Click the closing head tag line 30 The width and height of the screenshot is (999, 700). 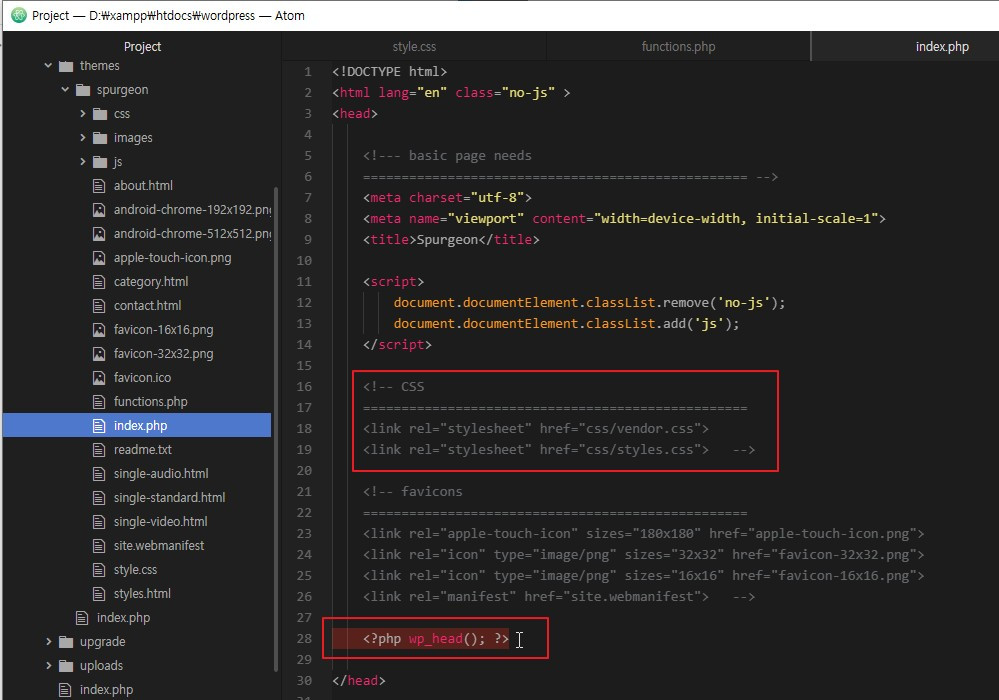coord(359,680)
